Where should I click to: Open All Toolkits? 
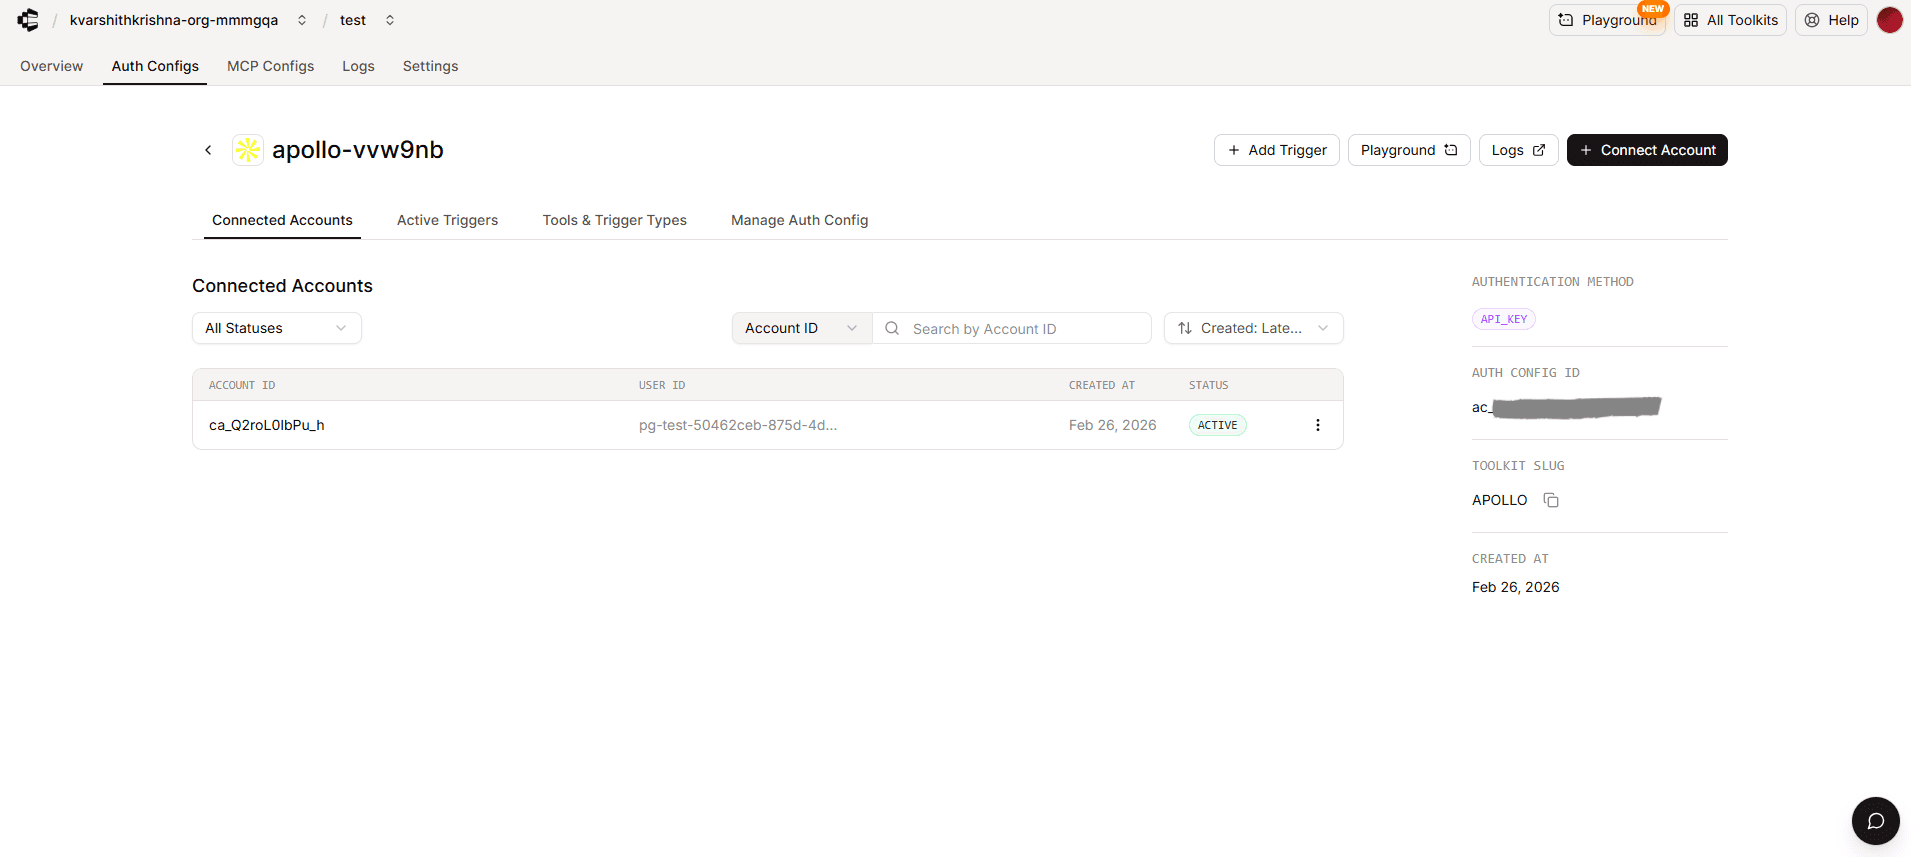pos(1730,20)
